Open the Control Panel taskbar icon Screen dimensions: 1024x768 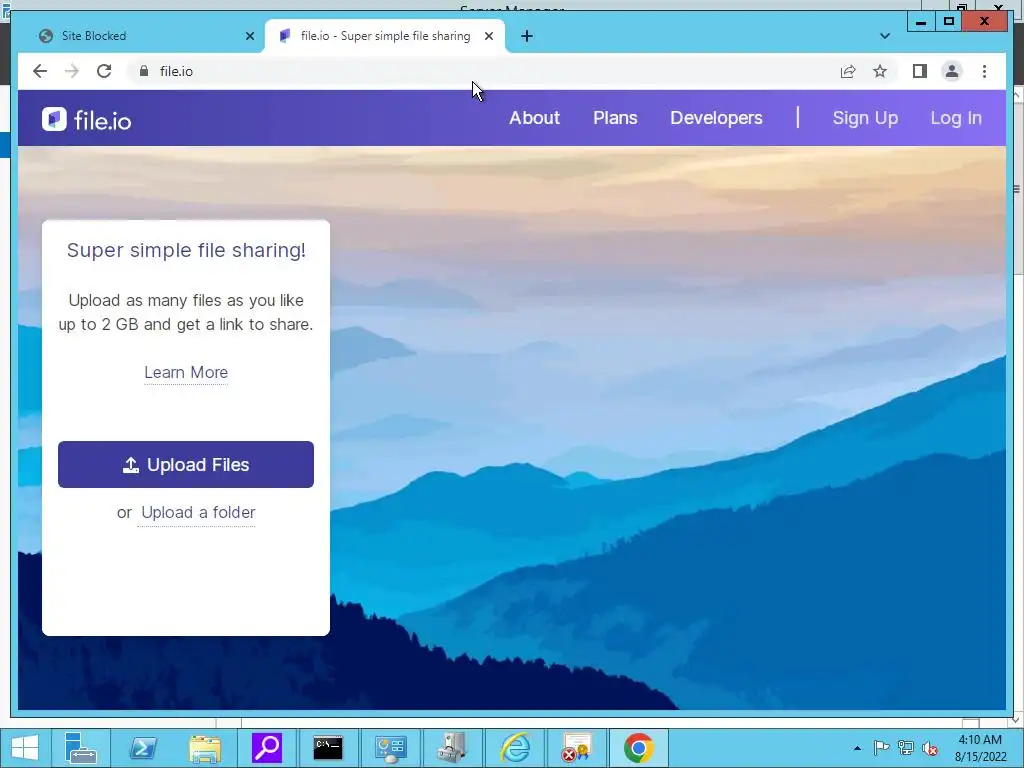(x=390, y=748)
